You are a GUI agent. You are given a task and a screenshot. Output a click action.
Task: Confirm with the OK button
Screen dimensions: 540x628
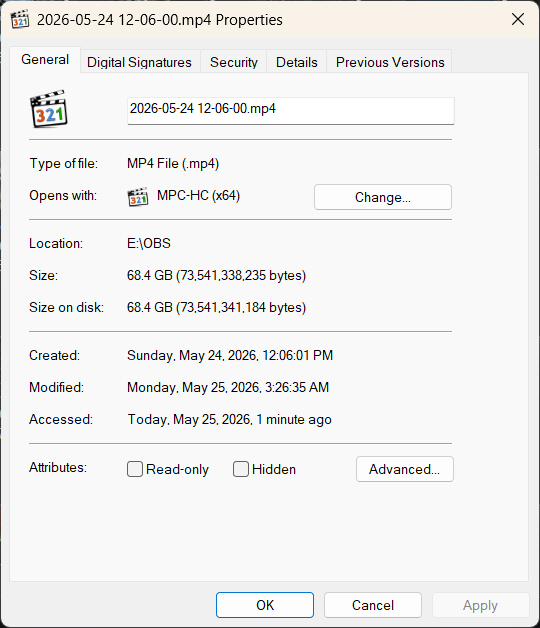265,605
